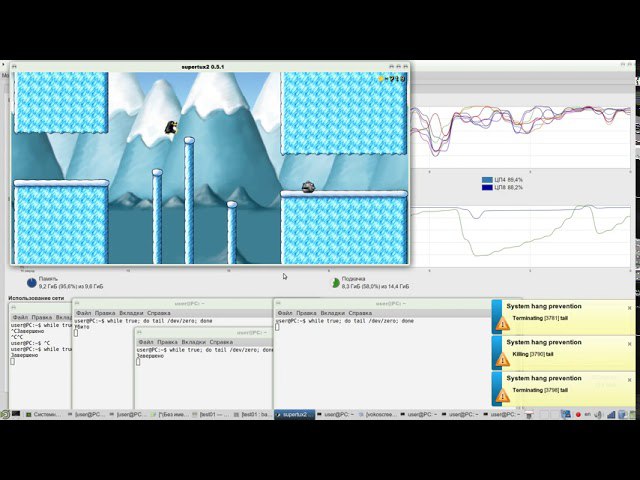
Task: Open Файл menu in terminal showing Убито
Action: [84, 313]
